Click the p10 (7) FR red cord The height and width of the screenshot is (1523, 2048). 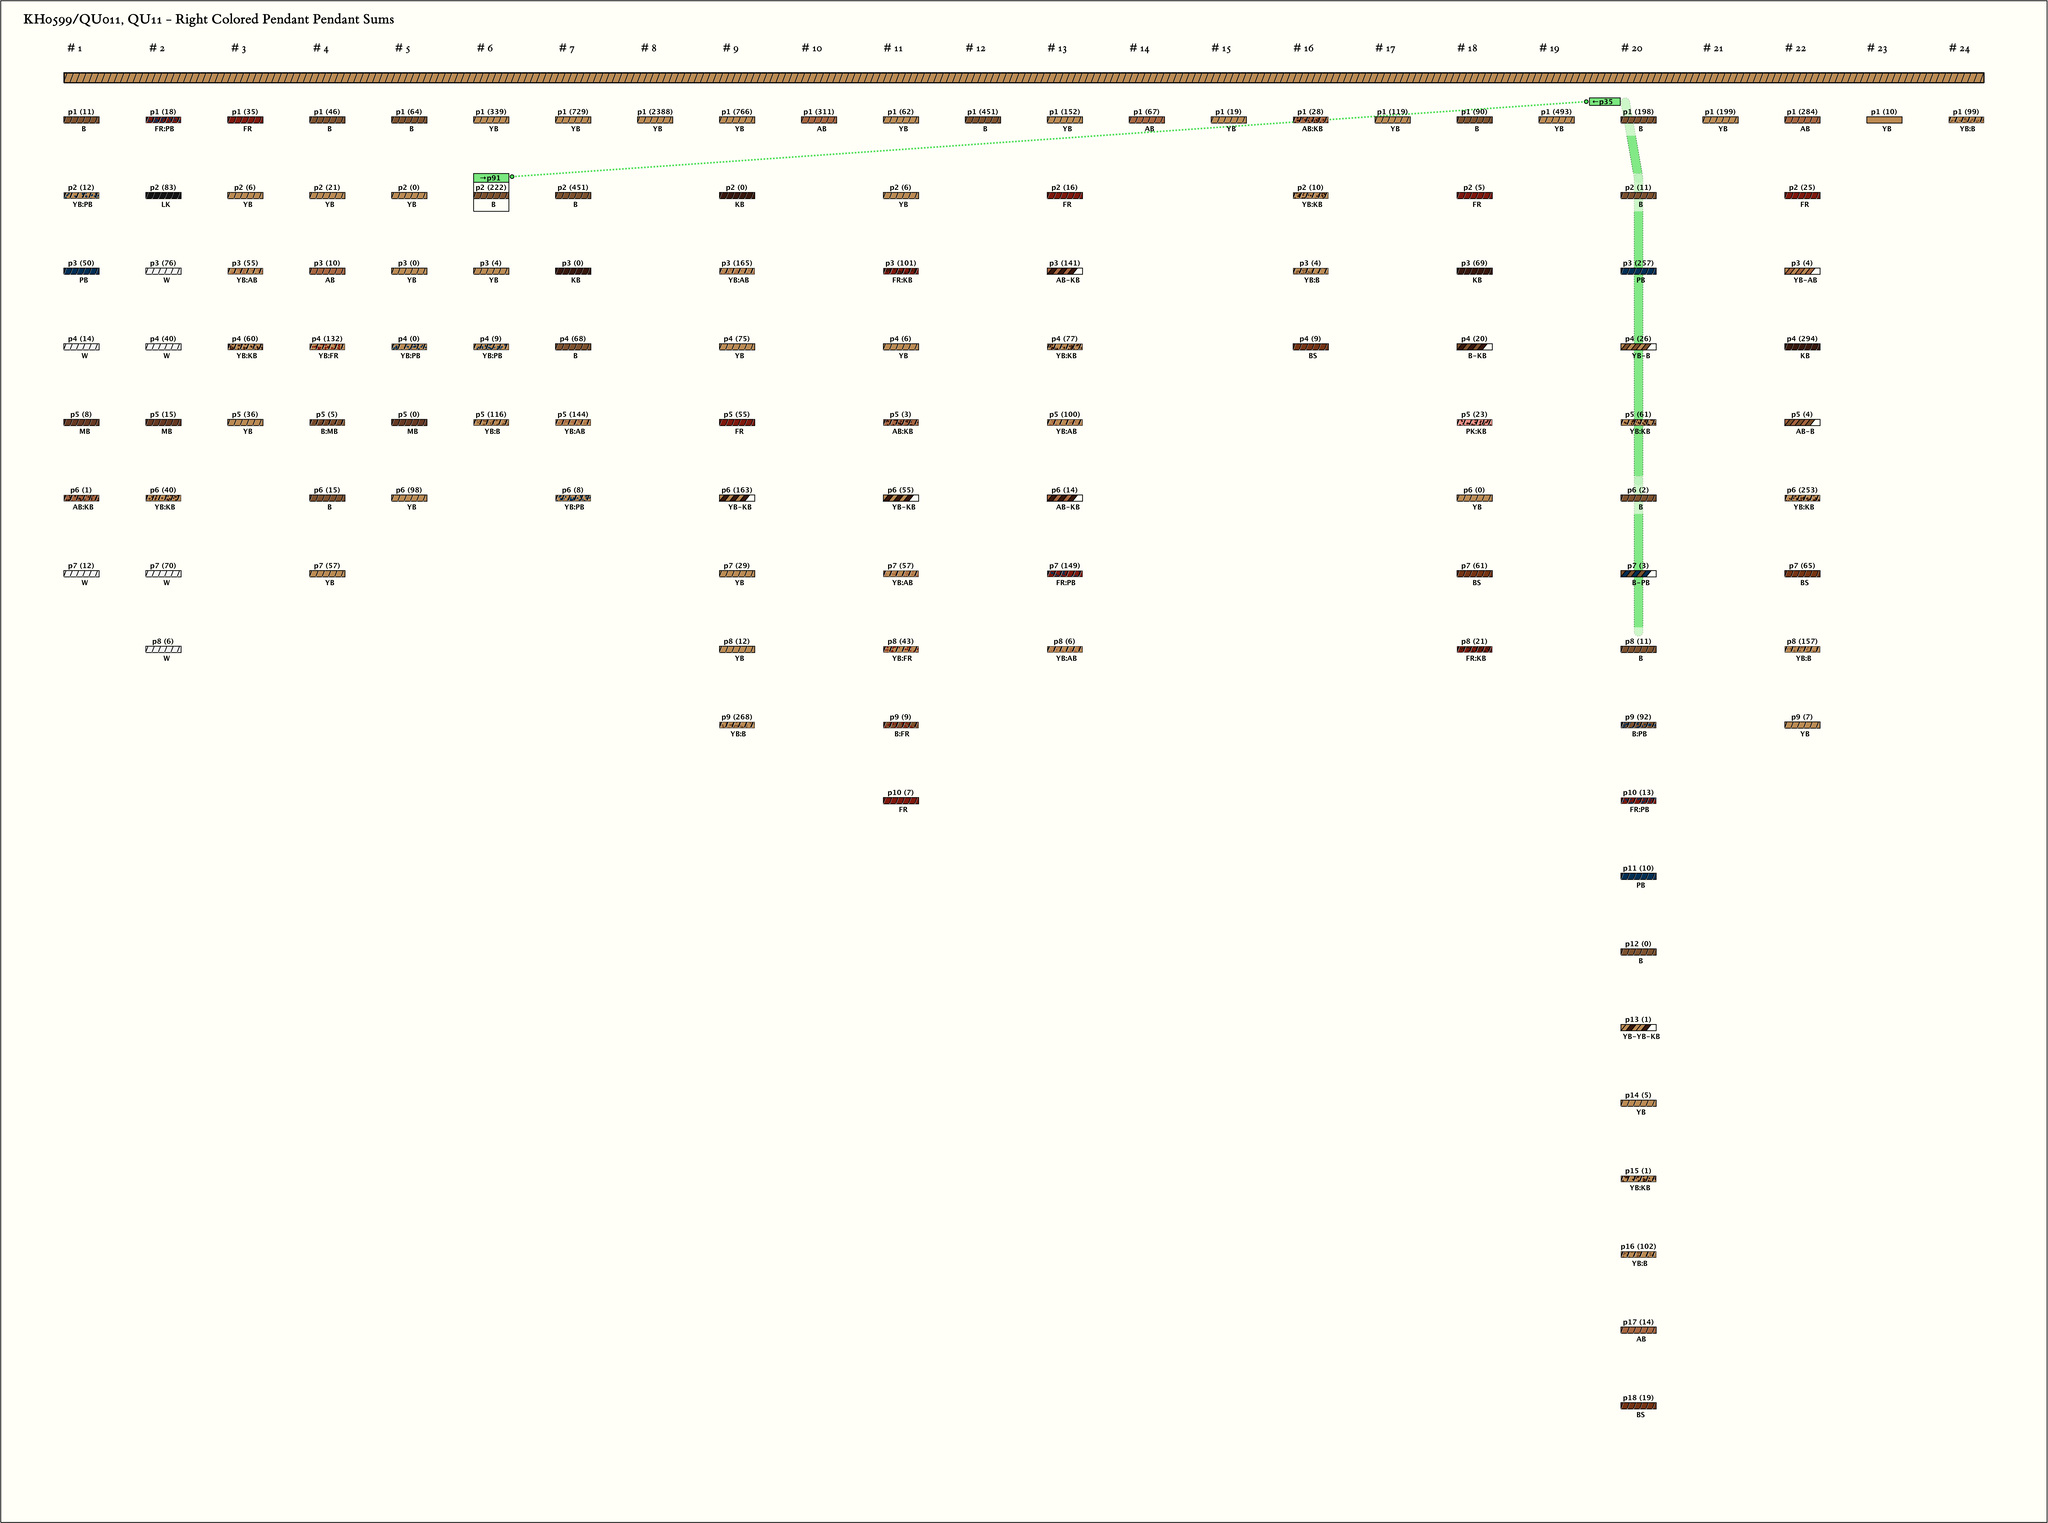pyautogui.click(x=901, y=801)
